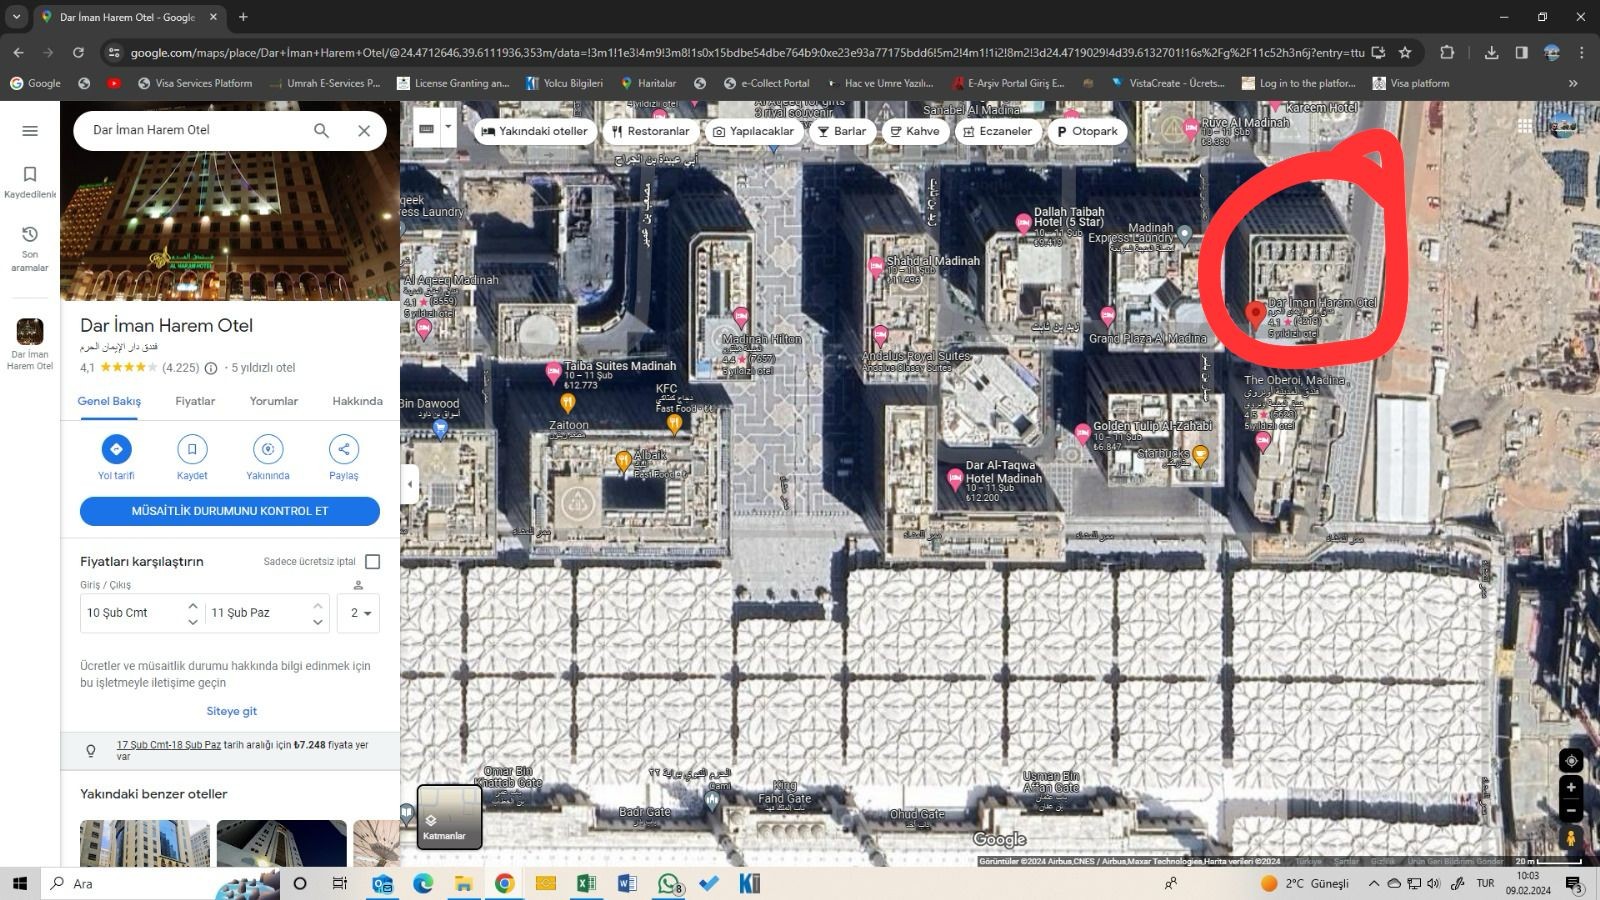The width and height of the screenshot is (1600, 900).
Task: Open guest count dropdown showing 2
Action: click(359, 613)
